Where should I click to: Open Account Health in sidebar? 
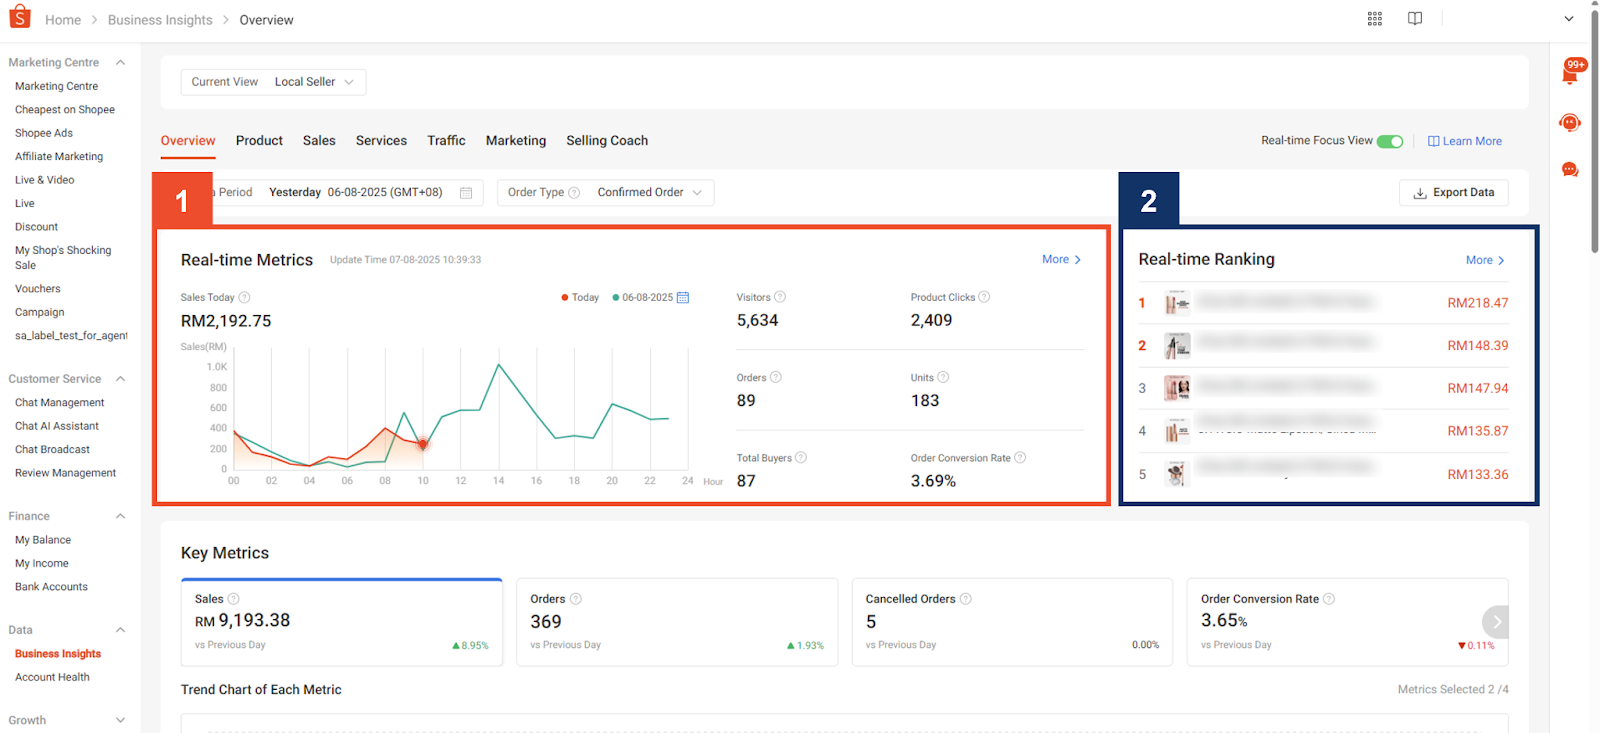52,677
